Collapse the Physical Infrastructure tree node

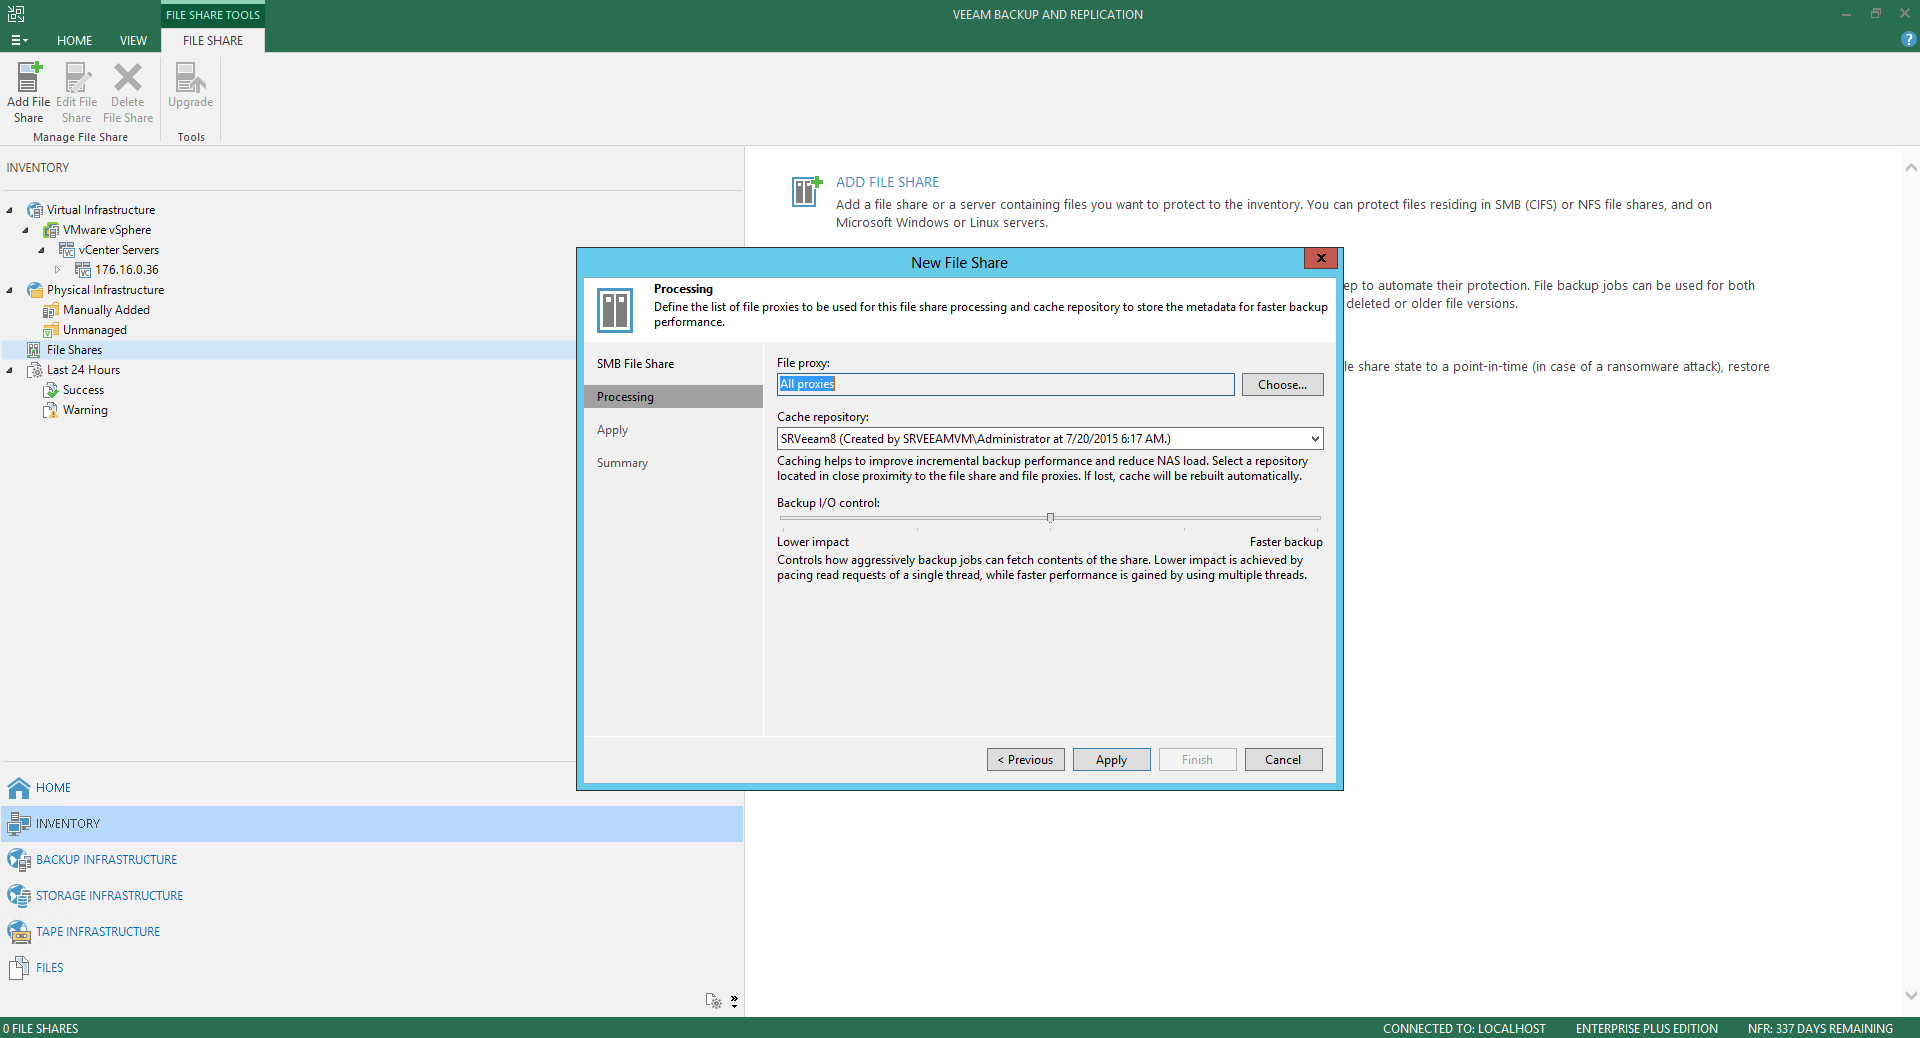tap(10, 290)
